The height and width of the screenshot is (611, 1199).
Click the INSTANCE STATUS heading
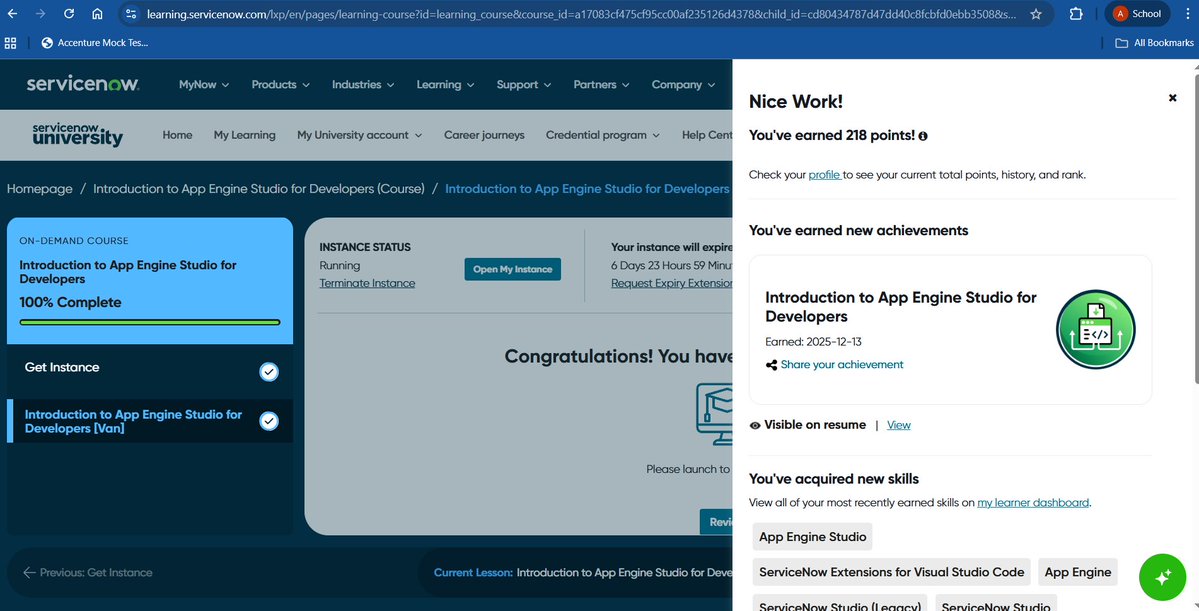(365, 247)
